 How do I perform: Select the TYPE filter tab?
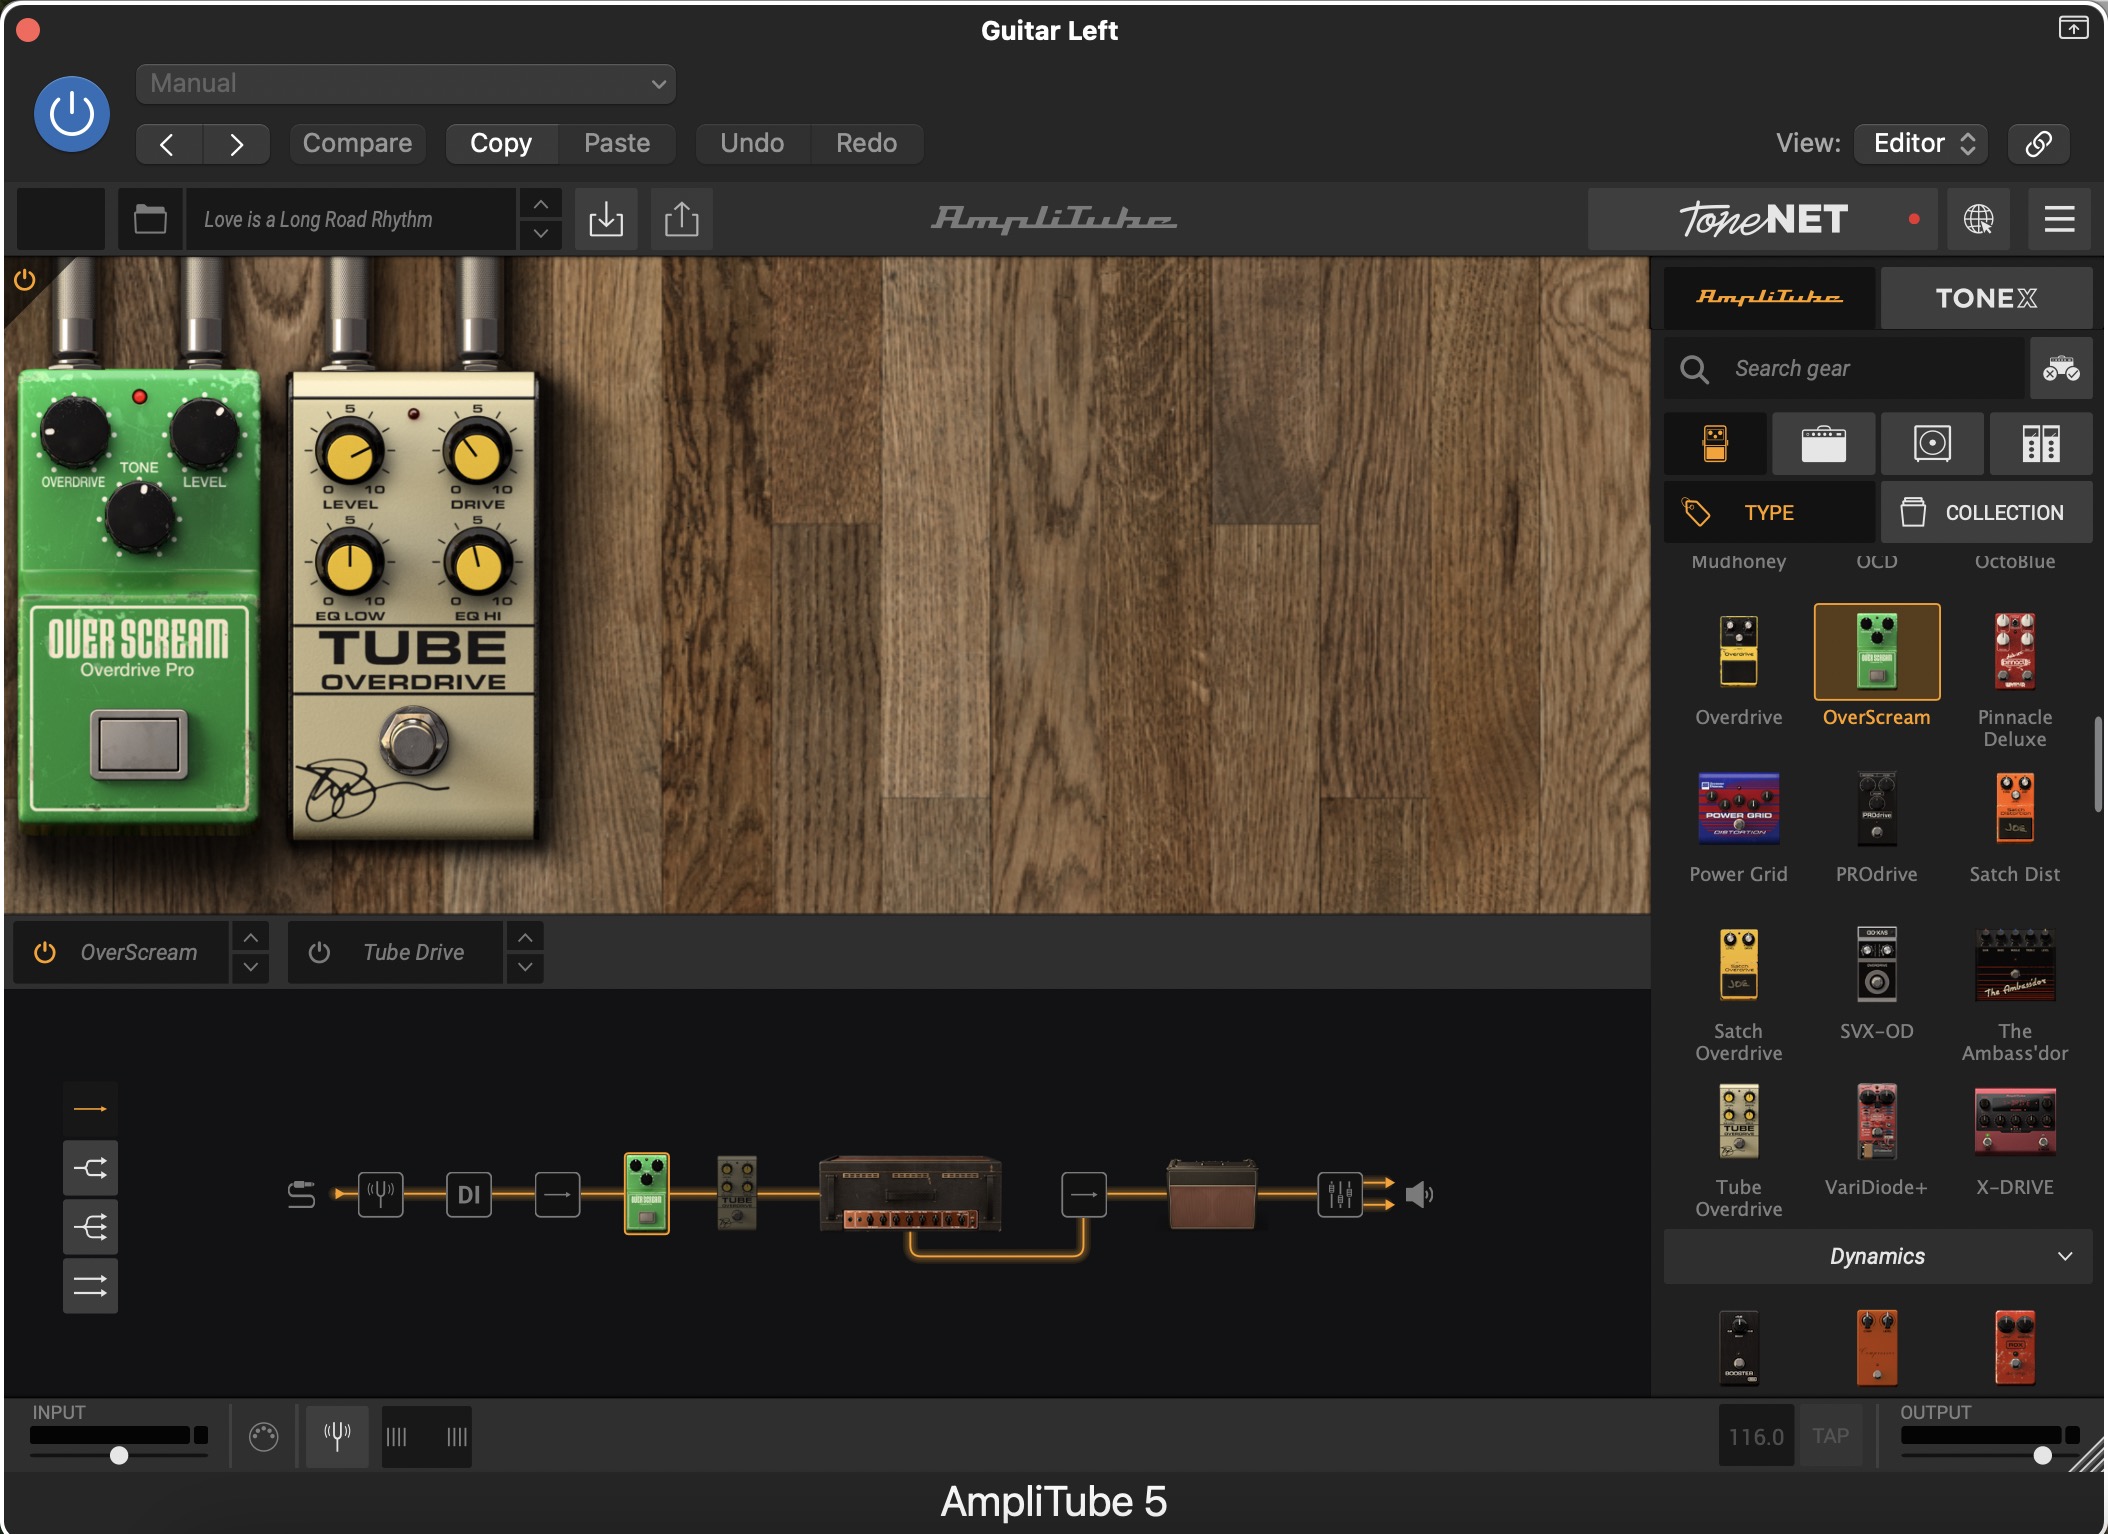(x=1769, y=512)
